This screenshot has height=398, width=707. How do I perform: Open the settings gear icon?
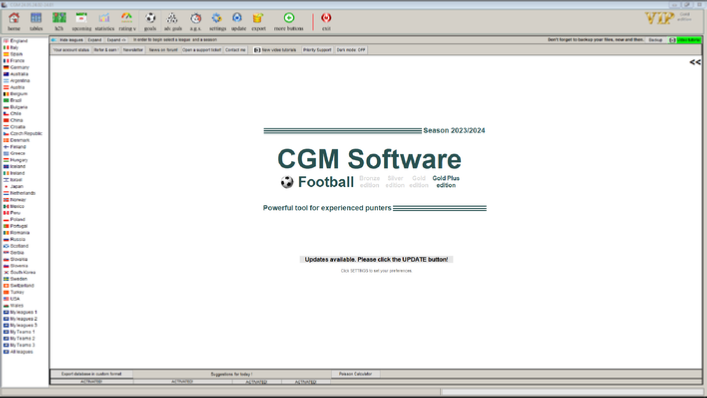[x=217, y=21]
